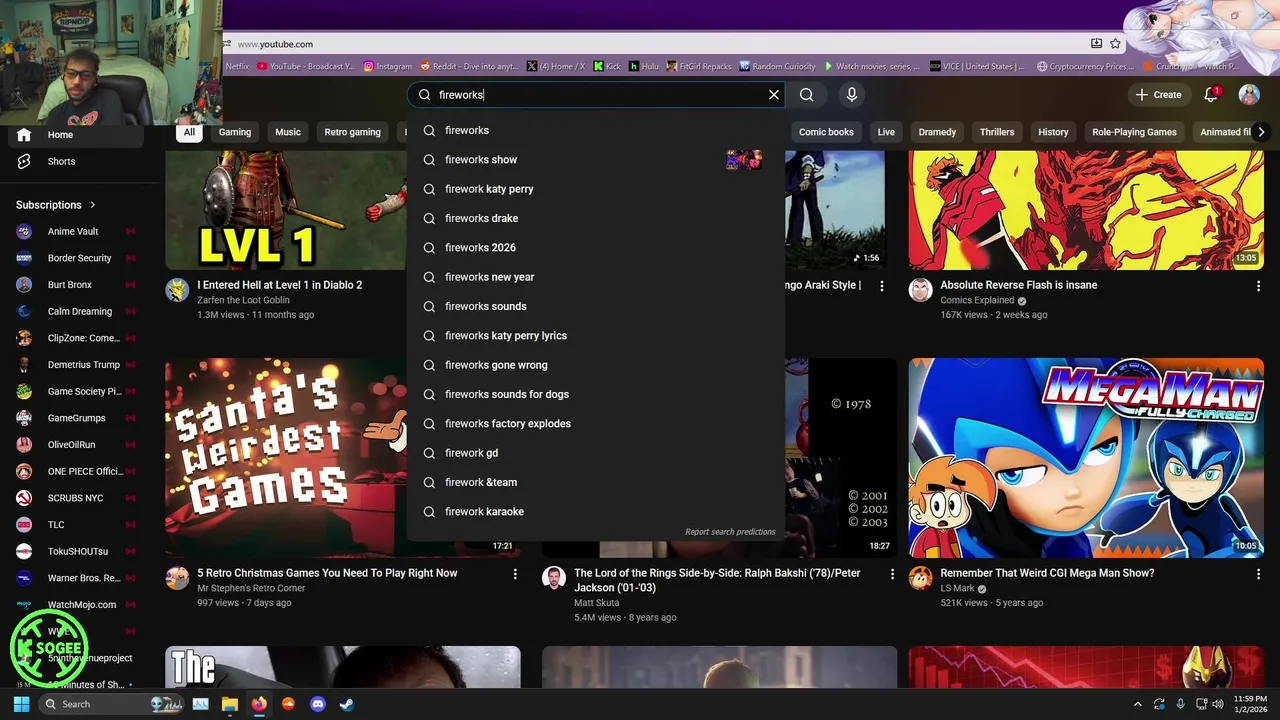The width and height of the screenshot is (1280, 720).
Task: Choose the 'firework katy perry' suggestion
Action: click(x=596, y=189)
